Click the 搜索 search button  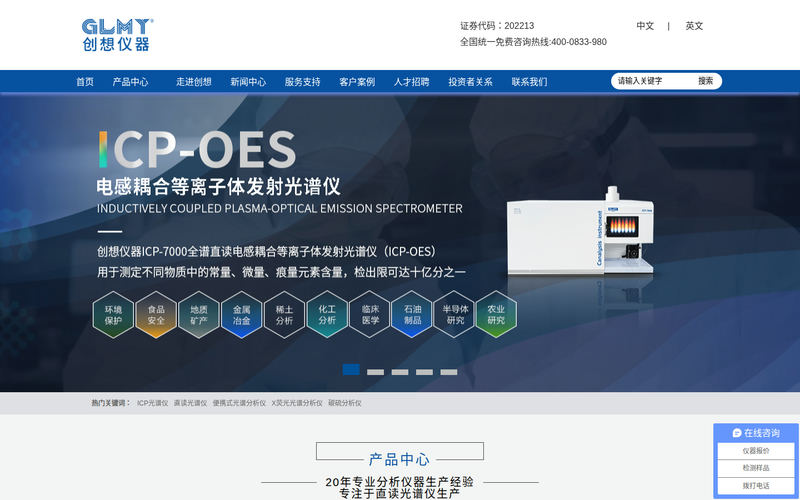click(706, 81)
